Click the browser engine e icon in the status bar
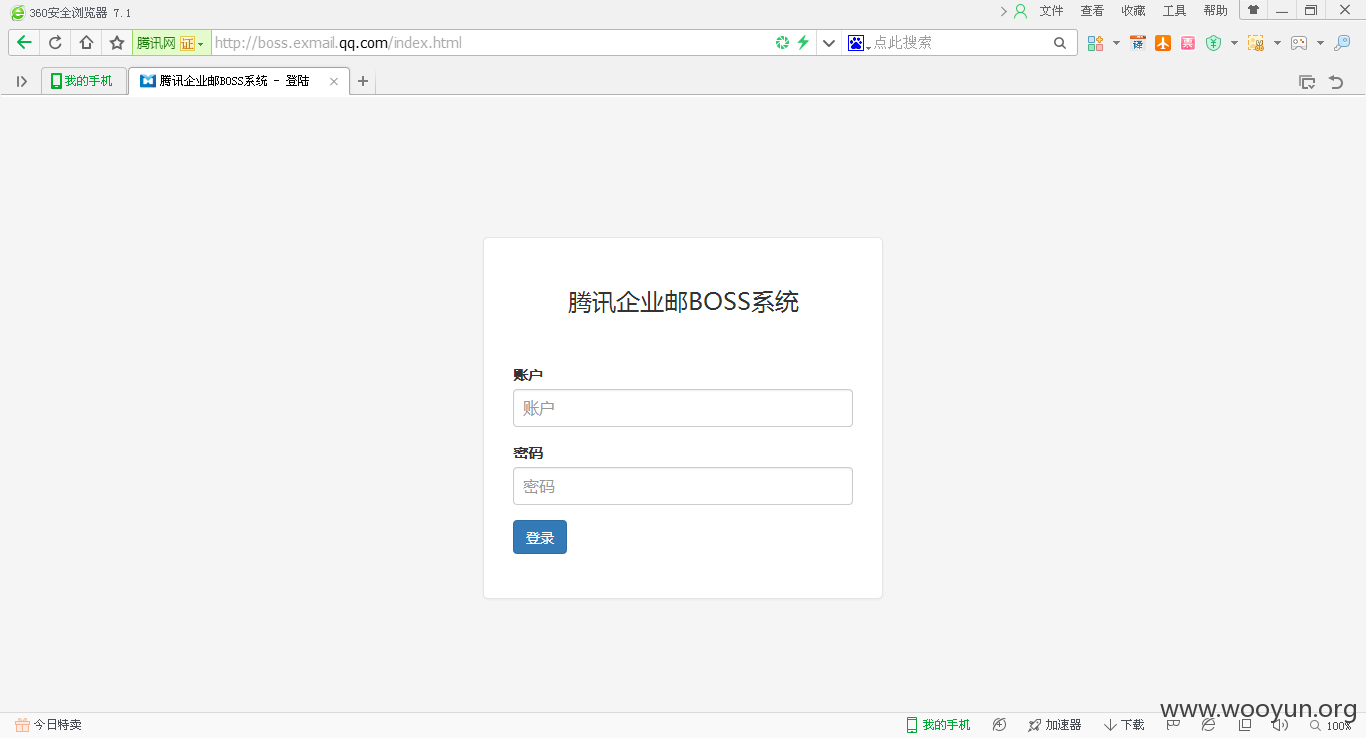This screenshot has height=738, width=1366. pos(1209,724)
